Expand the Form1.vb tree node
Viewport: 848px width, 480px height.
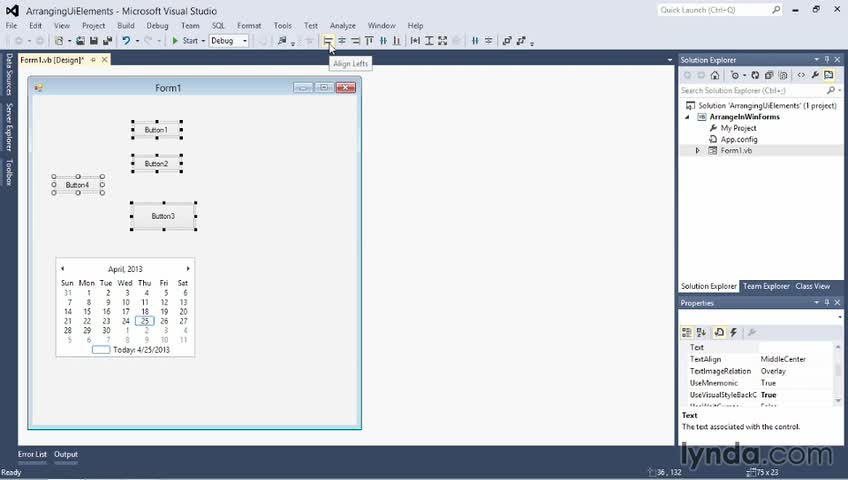698,150
